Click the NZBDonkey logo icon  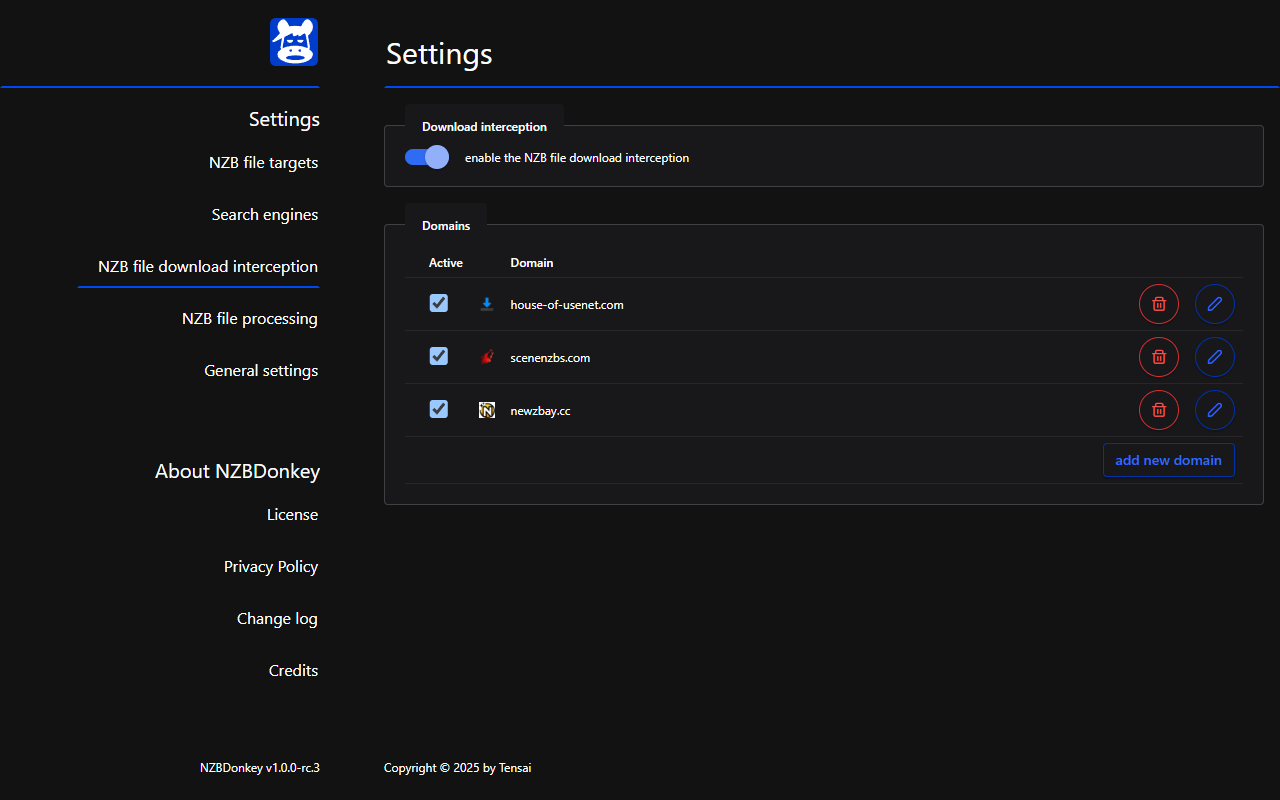click(x=293, y=42)
